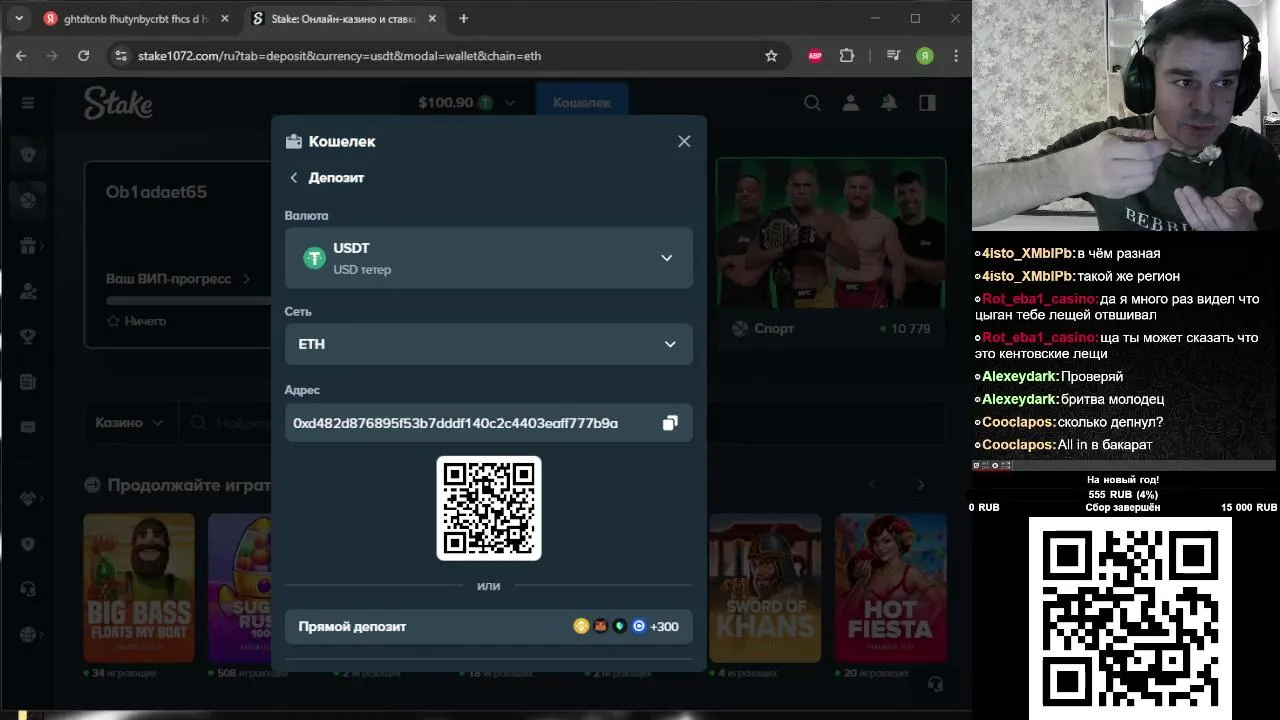Open the browser extensions puzzle icon
The width and height of the screenshot is (1280, 720).
click(847, 56)
